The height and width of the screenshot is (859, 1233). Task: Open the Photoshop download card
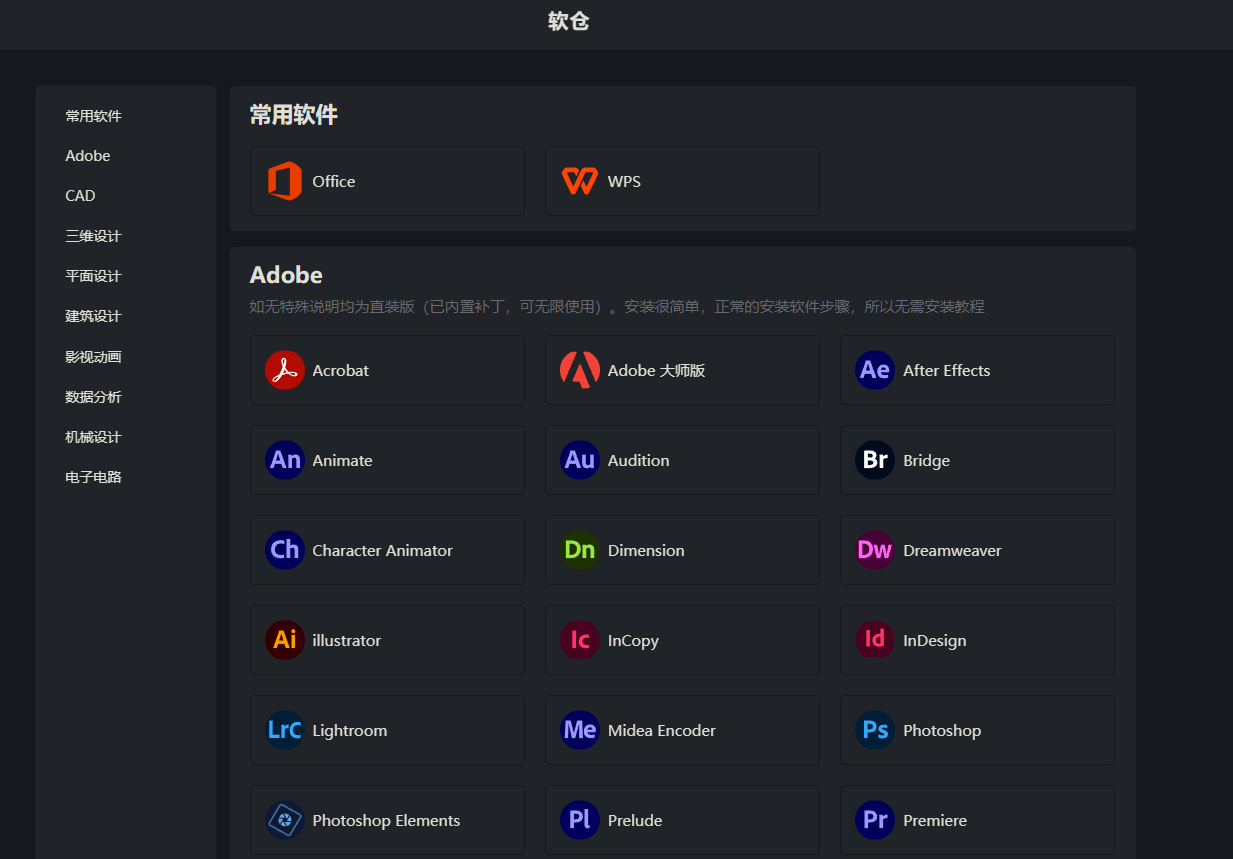[977, 730]
